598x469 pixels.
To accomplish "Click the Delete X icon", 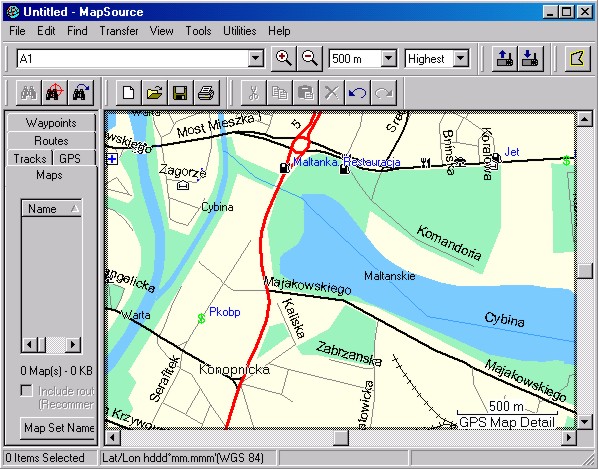I will click(331, 93).
